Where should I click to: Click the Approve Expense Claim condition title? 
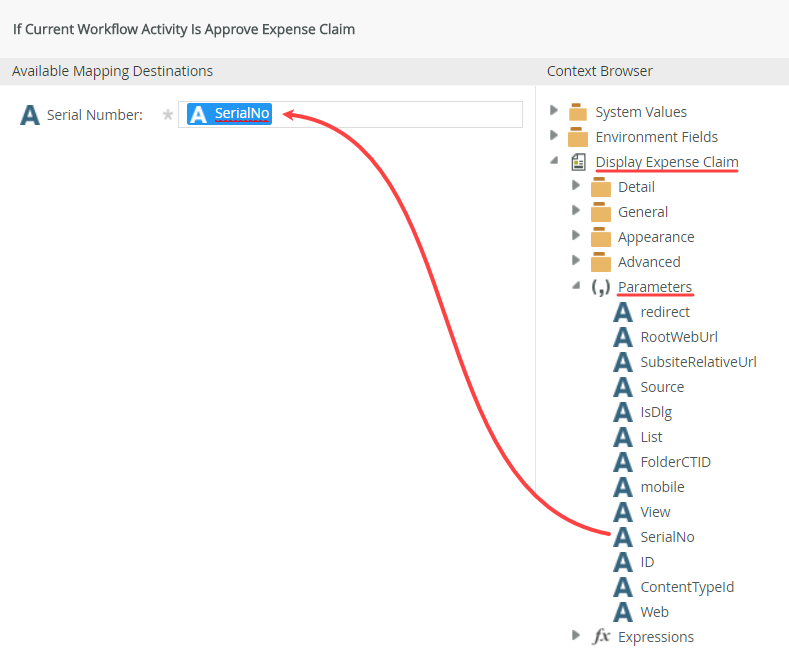(x=184, y=29)
